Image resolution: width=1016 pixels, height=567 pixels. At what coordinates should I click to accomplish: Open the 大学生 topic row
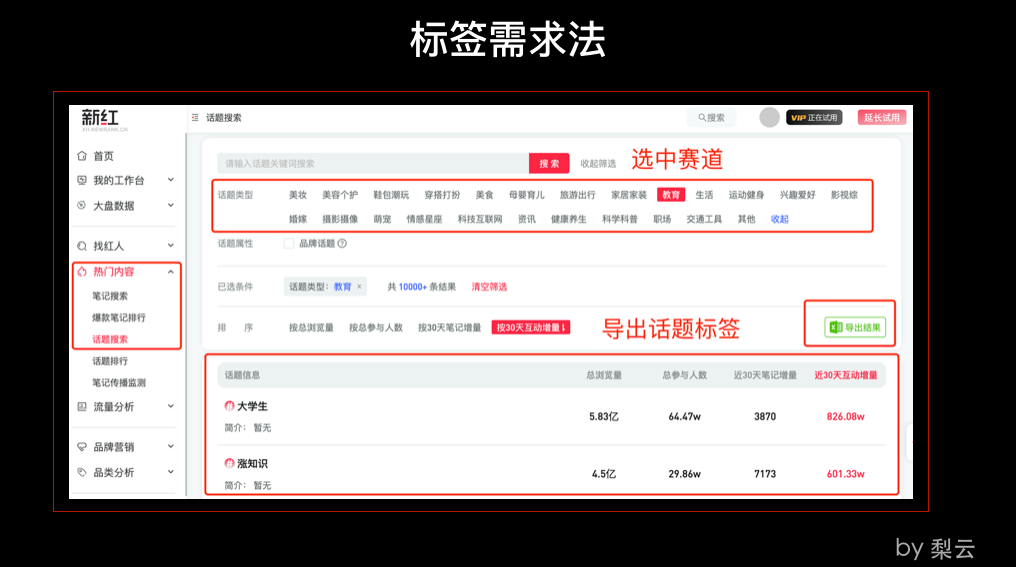pyautogui.click(x=551, y=416)
